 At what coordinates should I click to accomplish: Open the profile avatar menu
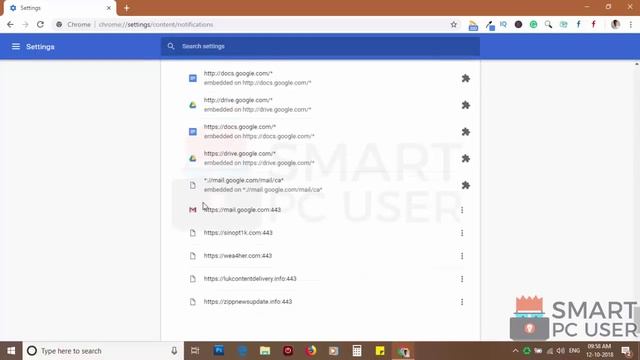point(616,24)
